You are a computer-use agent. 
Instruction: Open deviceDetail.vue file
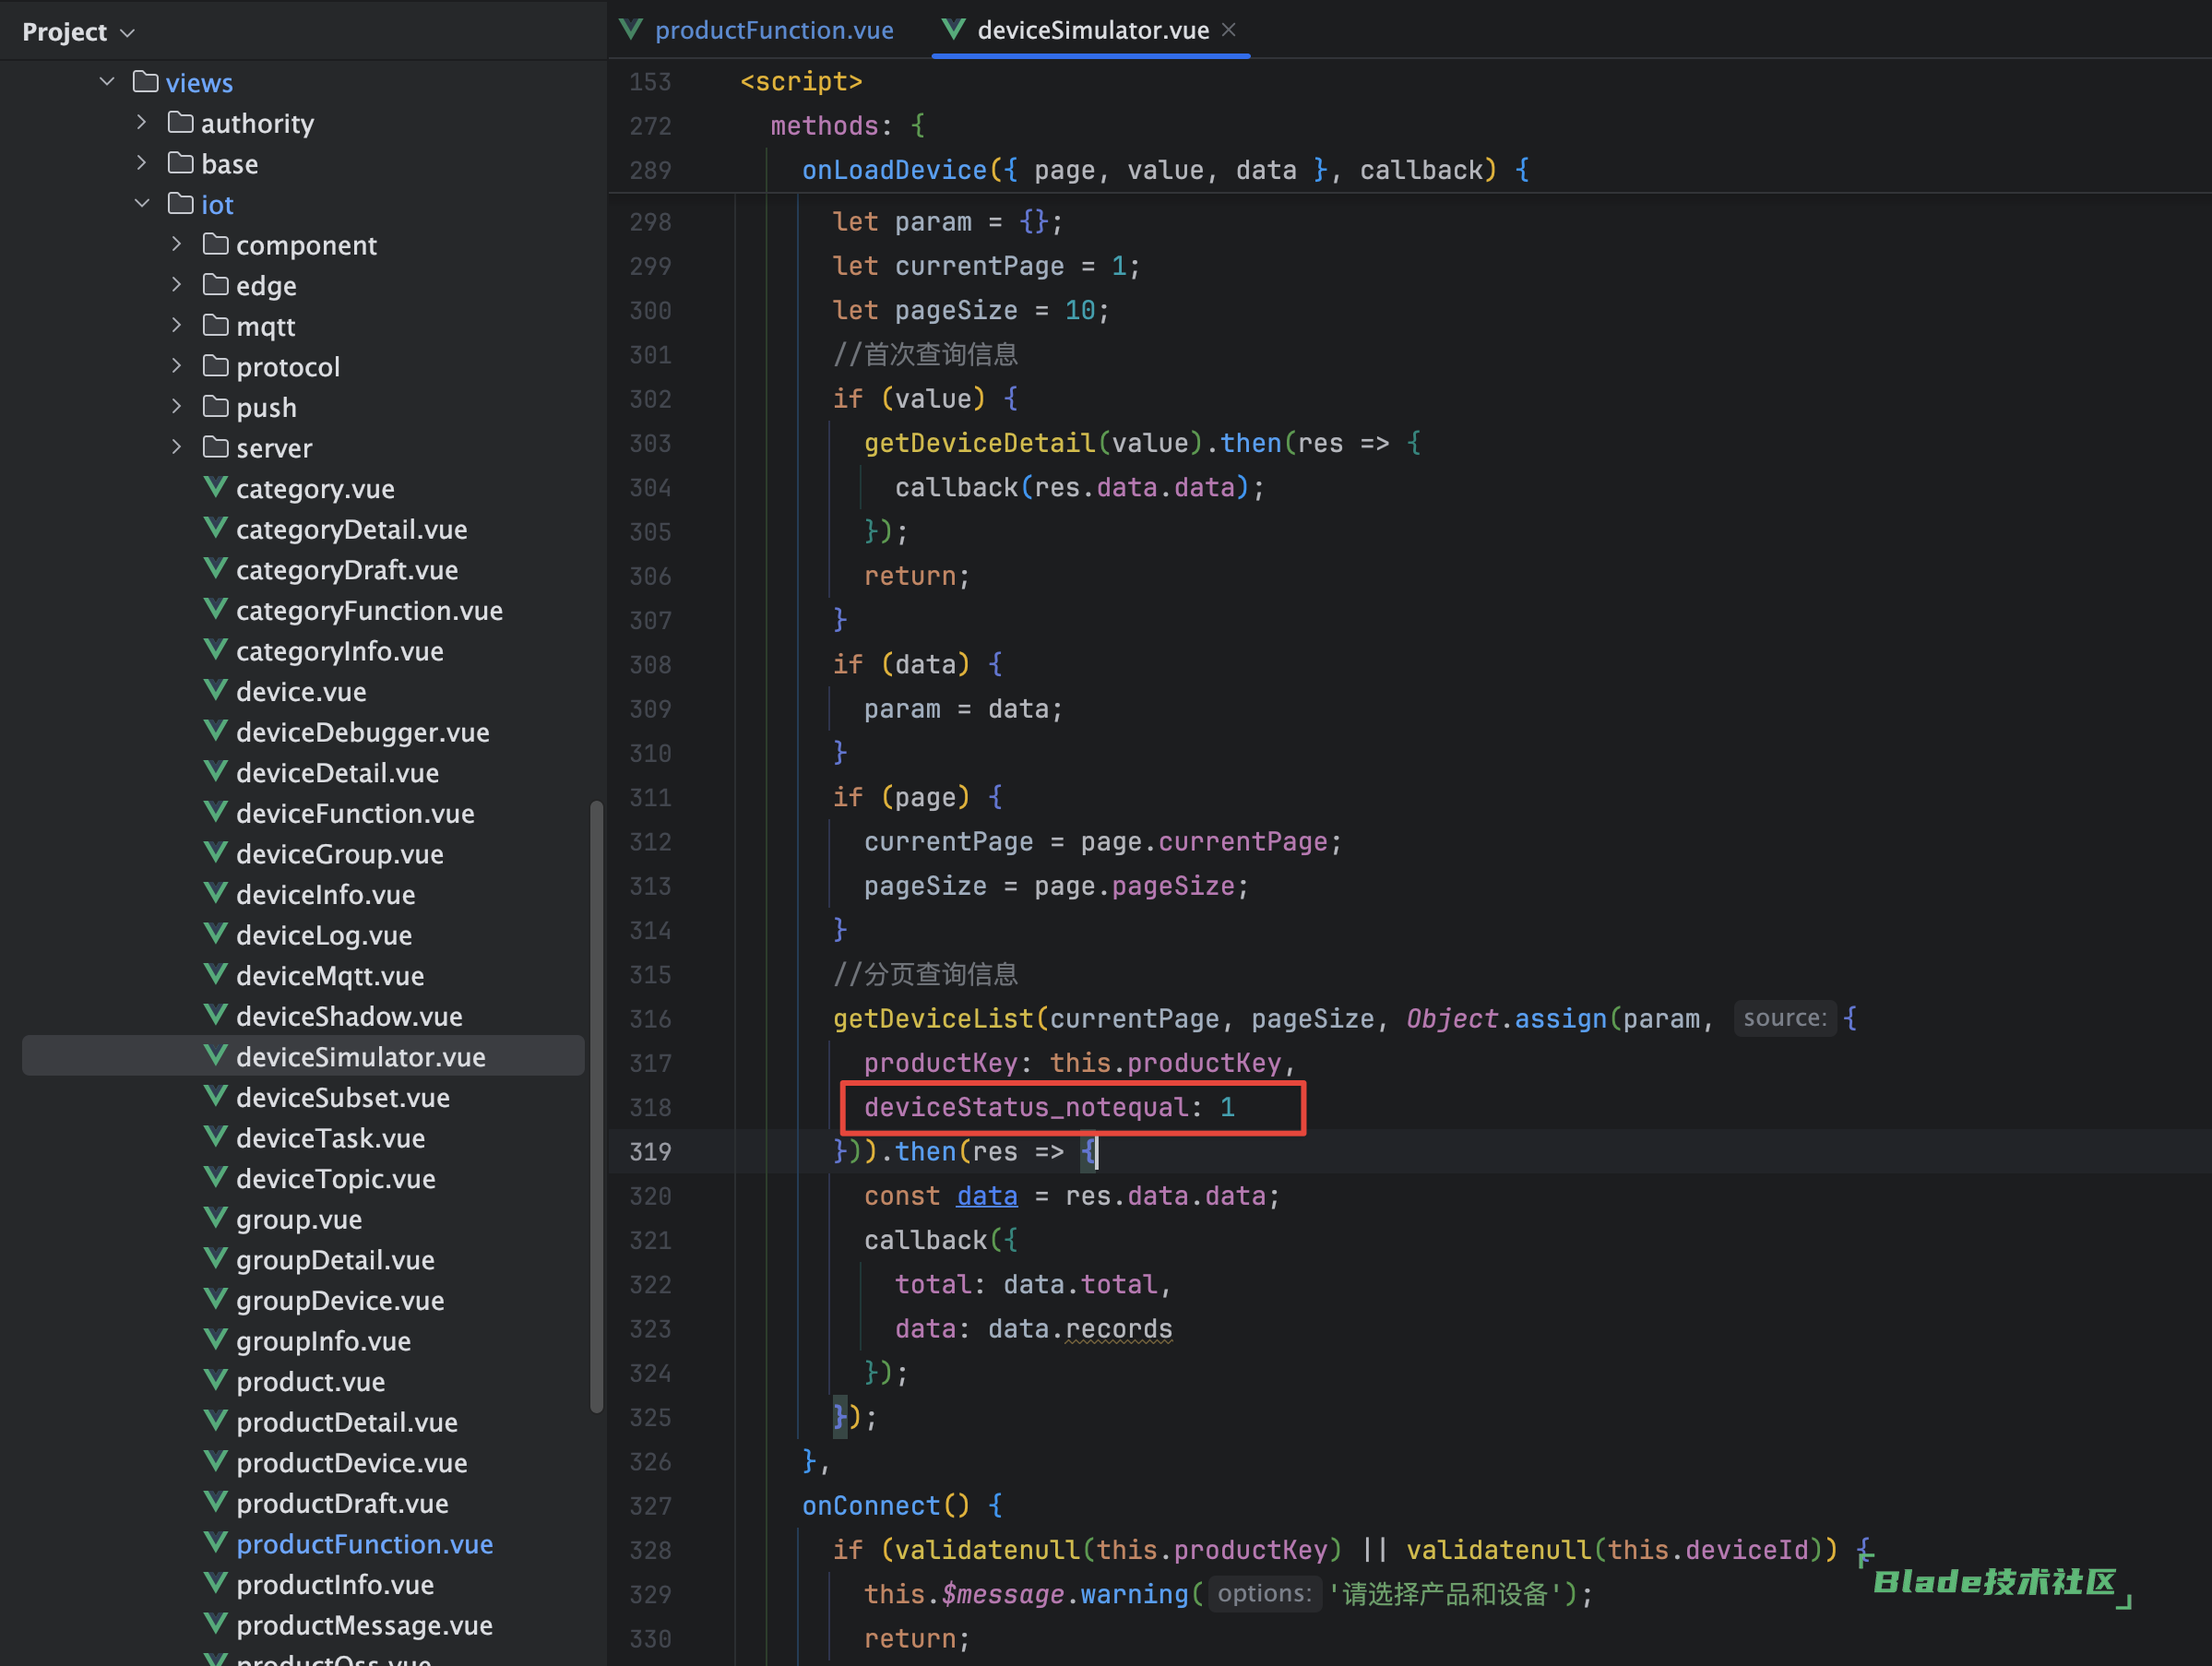click(337, 772)
